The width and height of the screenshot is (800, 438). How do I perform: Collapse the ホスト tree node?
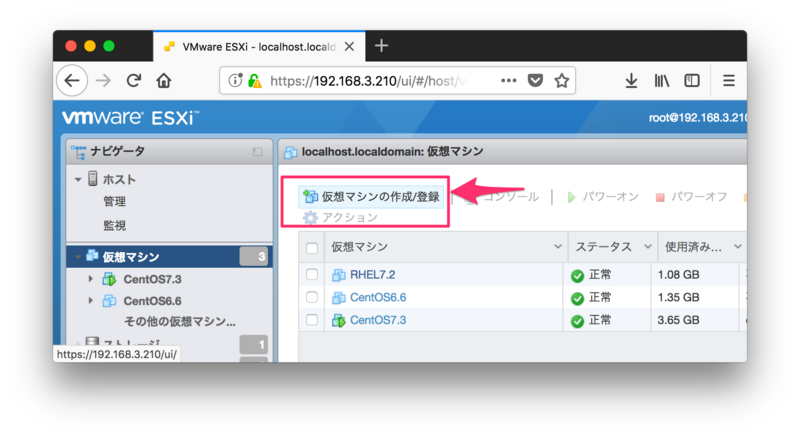point(78,180)
